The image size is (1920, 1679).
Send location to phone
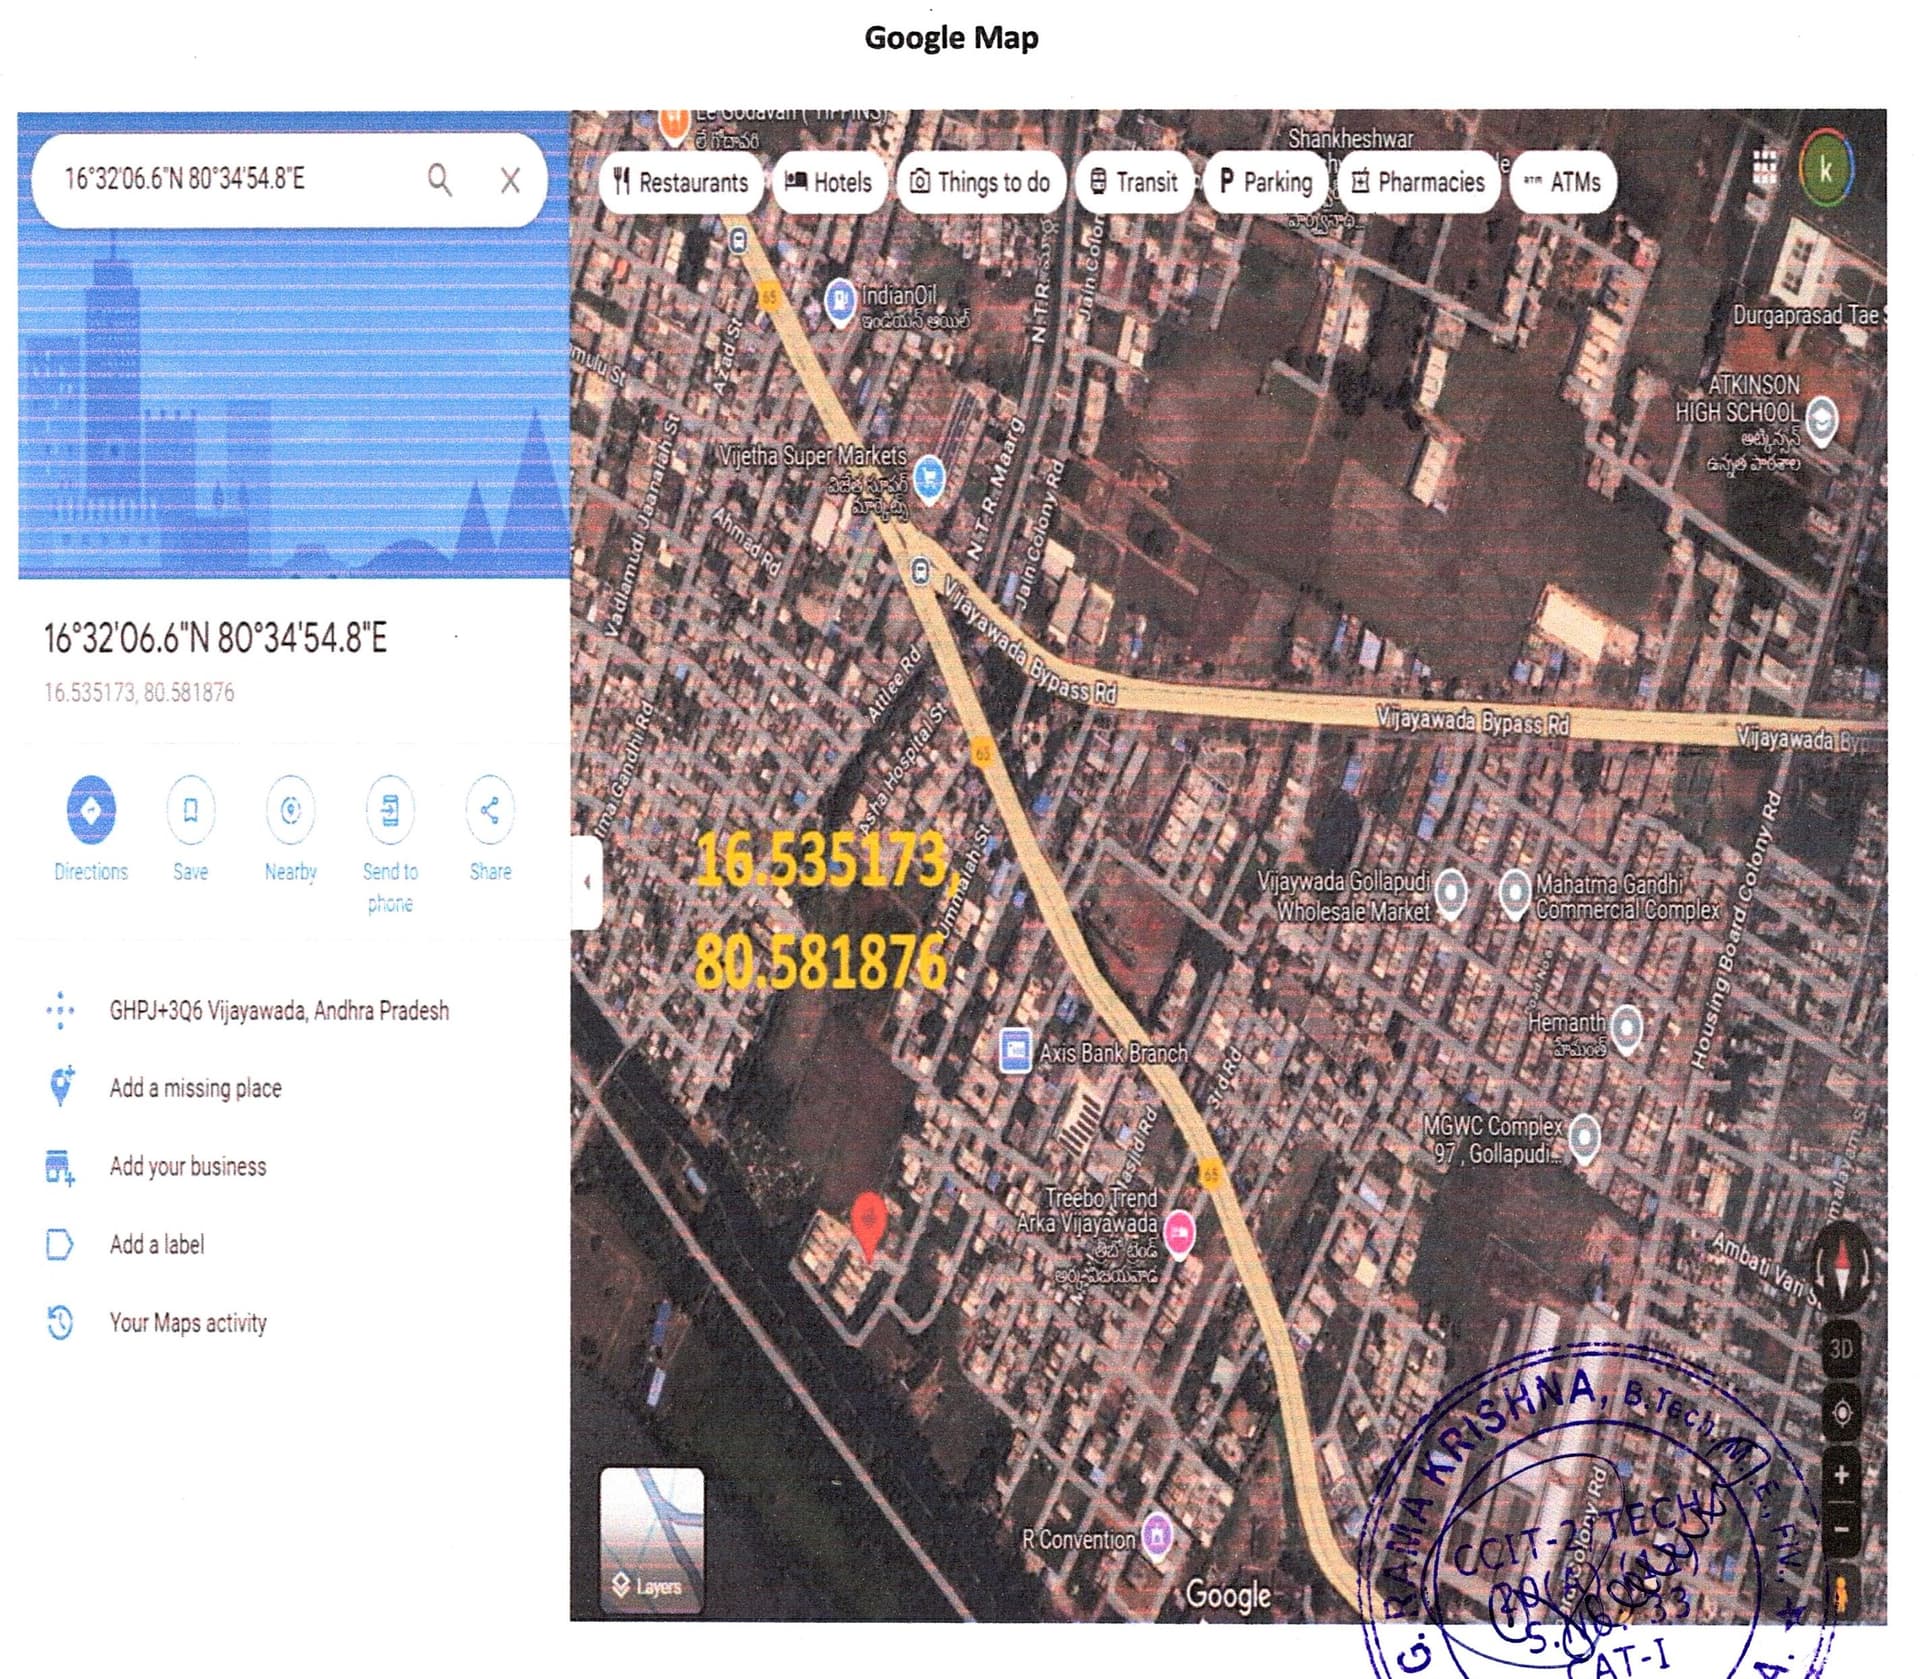point(390,845)
